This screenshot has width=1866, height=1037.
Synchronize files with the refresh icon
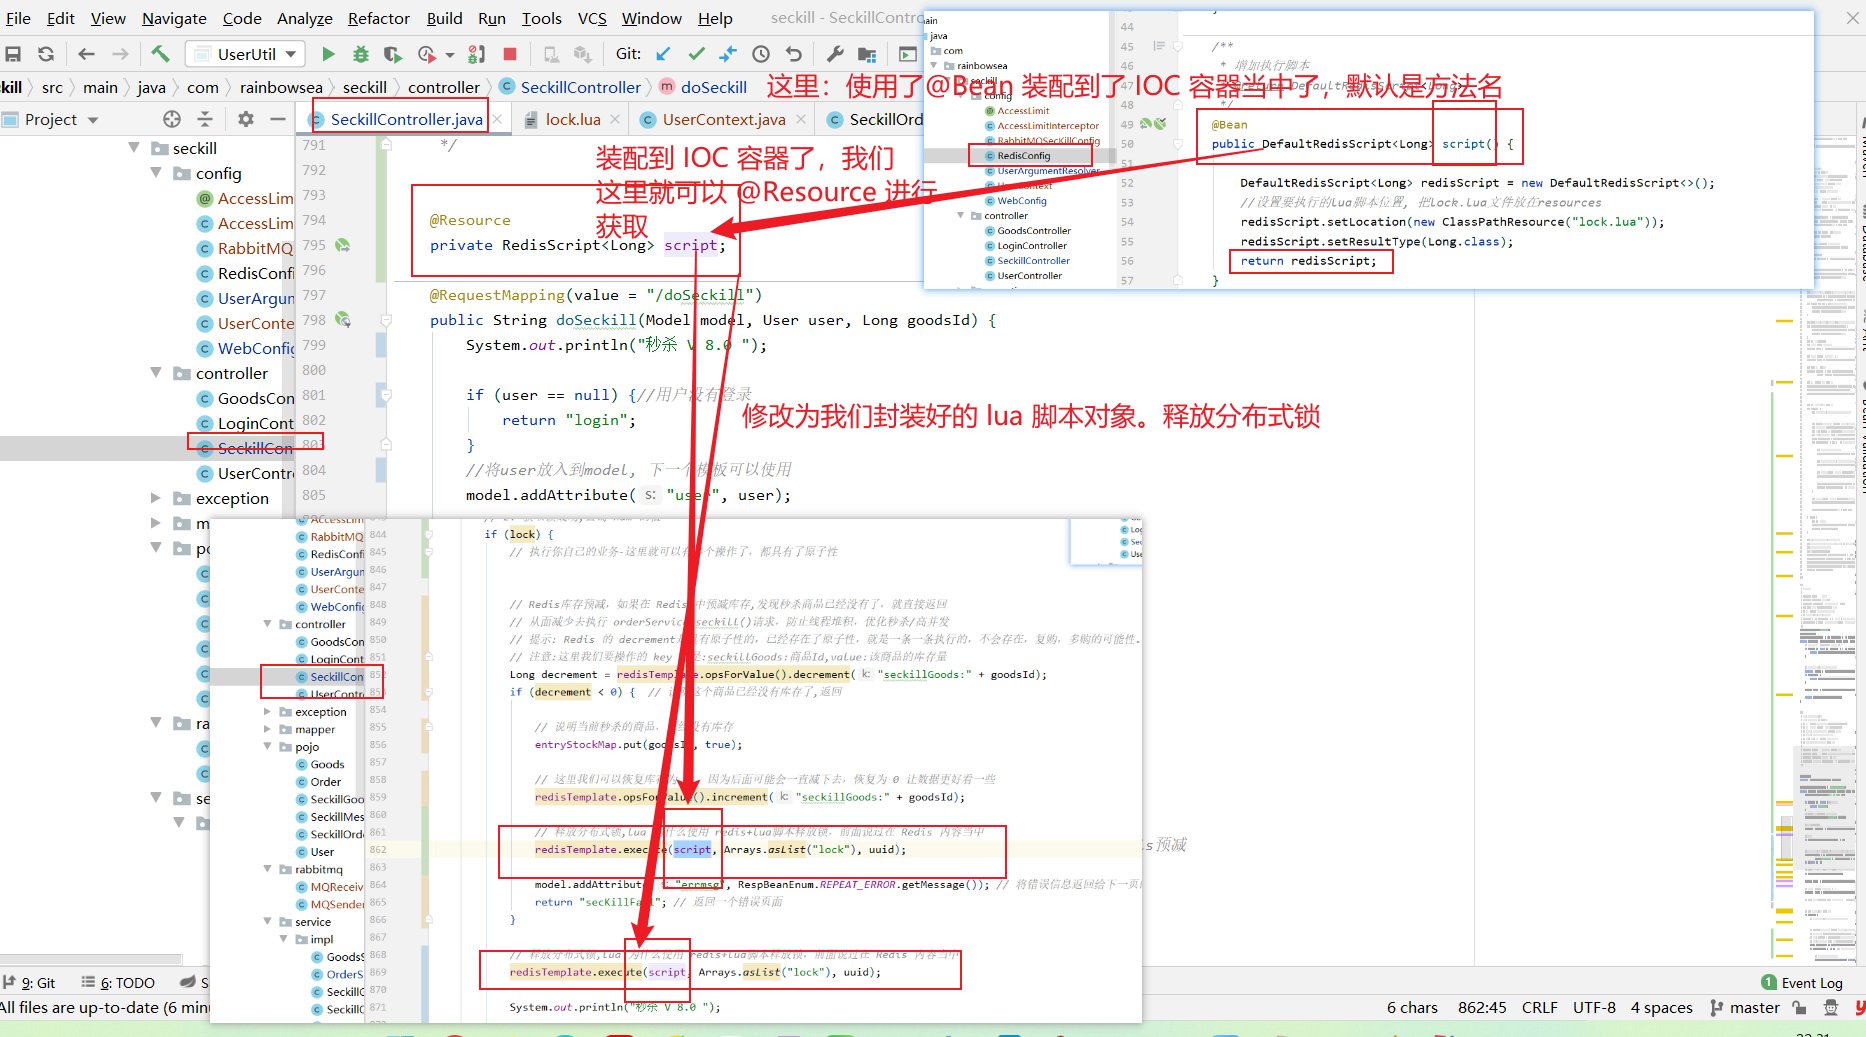coord(46,53)
